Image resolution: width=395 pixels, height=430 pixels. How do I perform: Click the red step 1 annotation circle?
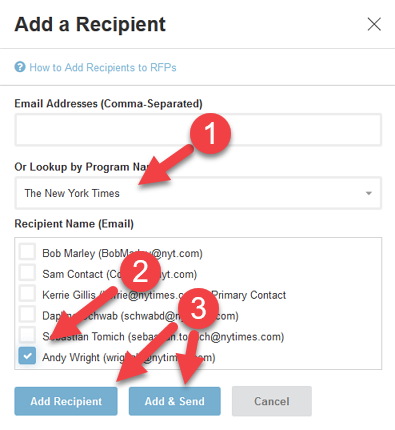point(210,134)
